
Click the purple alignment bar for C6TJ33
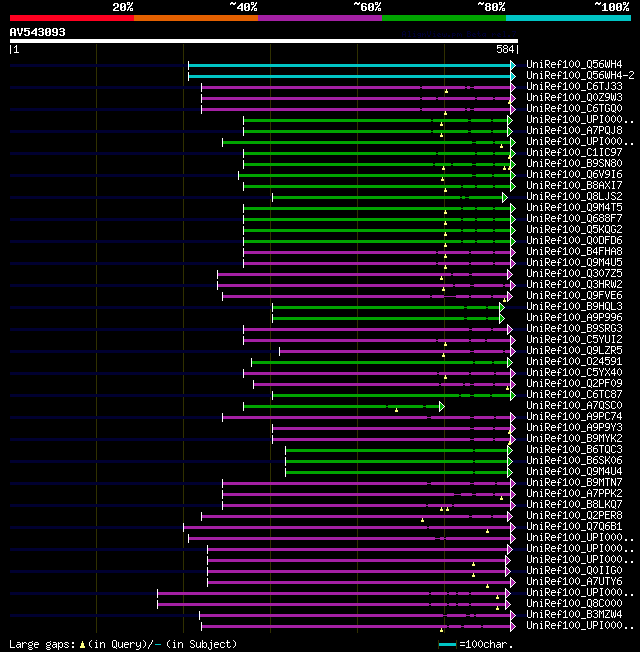[356, 87]
